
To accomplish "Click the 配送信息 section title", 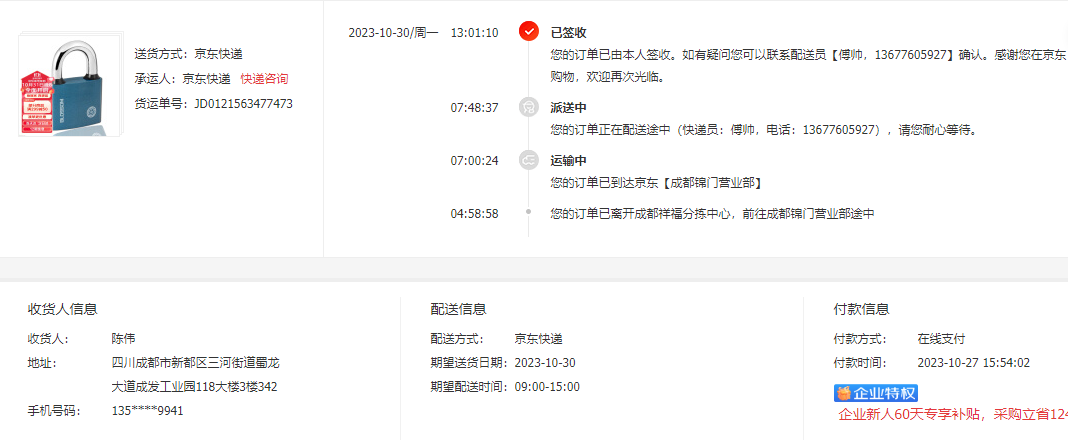I will pos(458,309).
